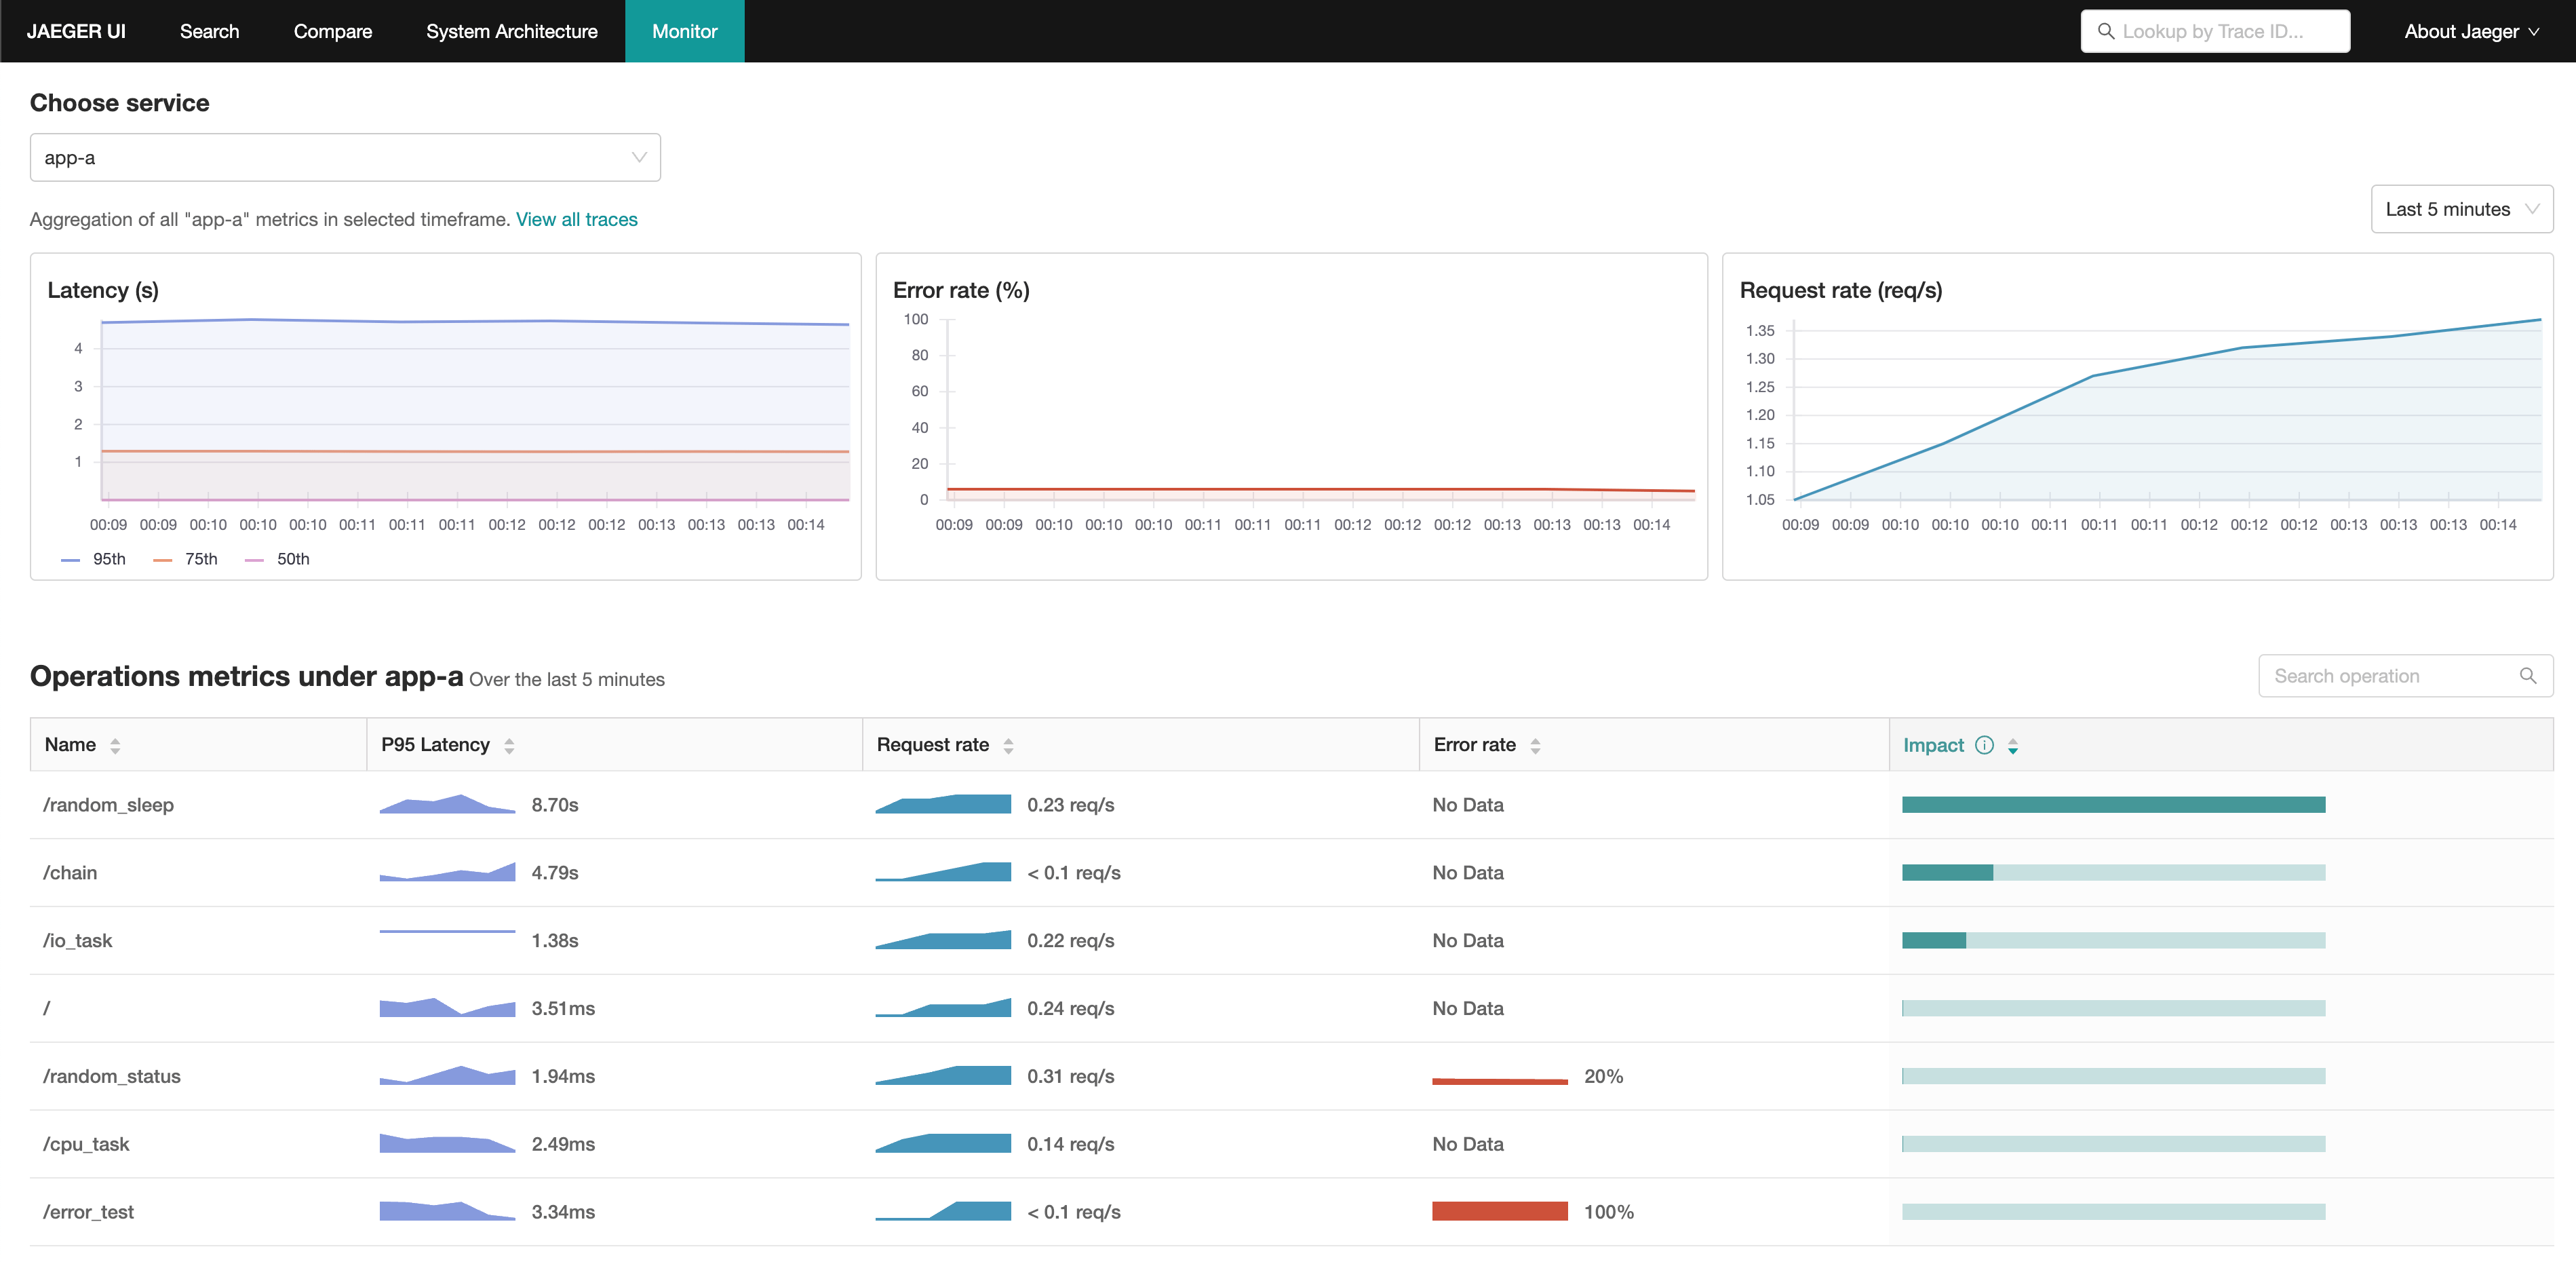Sort by P95 Latency column arrows
The image size is (2576, 1262).
click(x=509, y=745)
